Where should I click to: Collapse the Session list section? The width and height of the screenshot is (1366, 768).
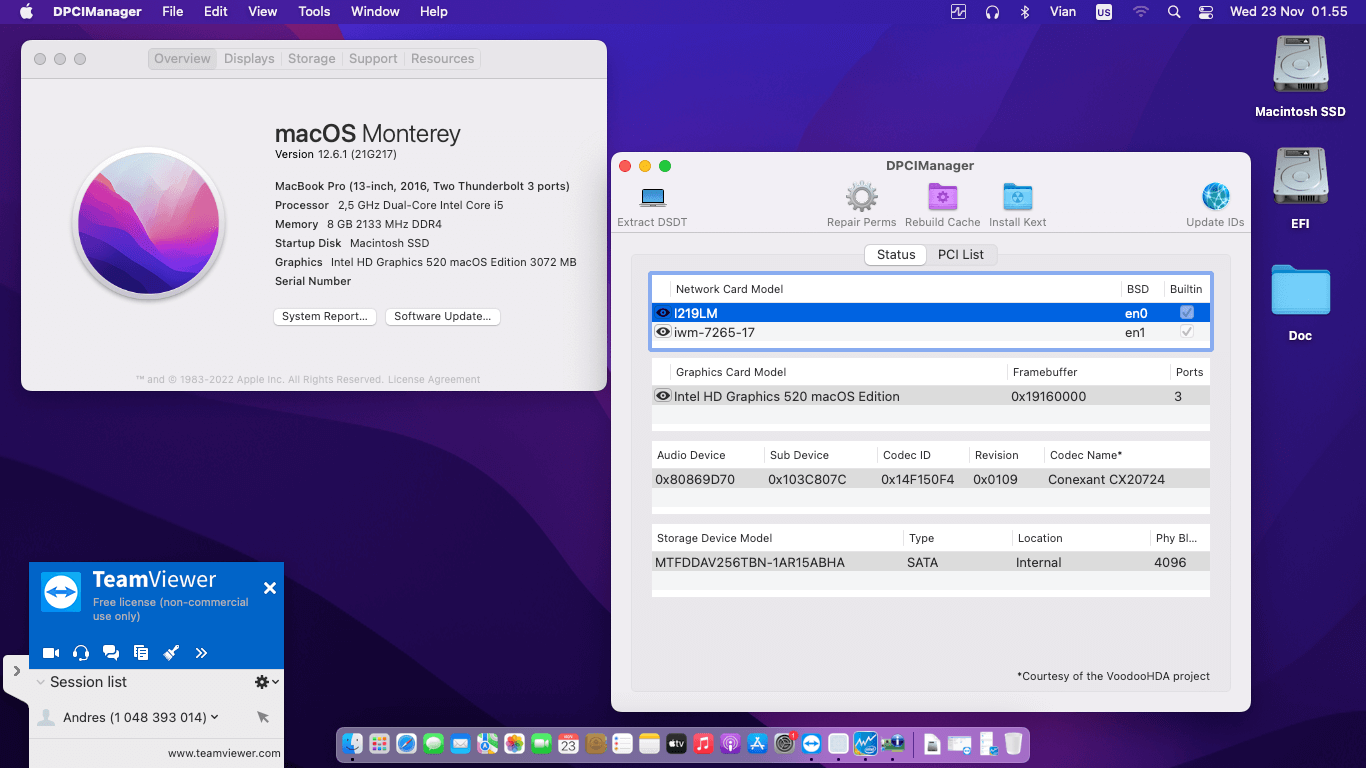pos(39,682)
